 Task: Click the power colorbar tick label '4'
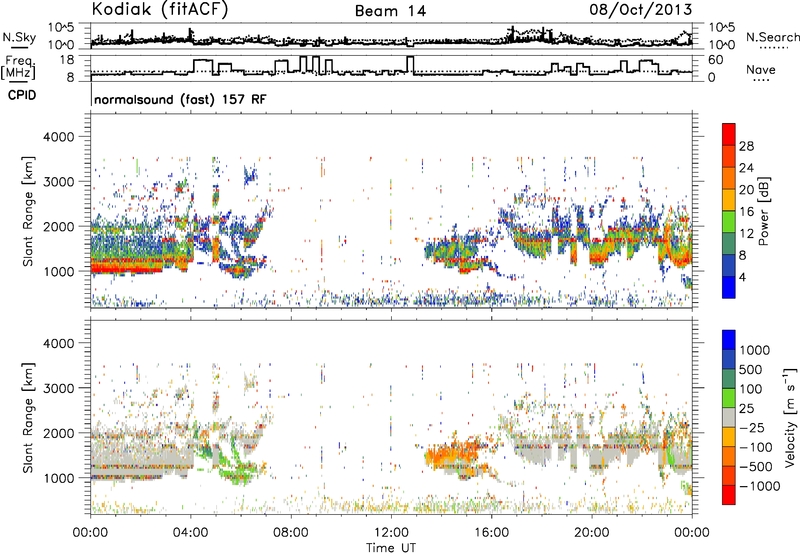pyautogui.click(x=742, y=278)
